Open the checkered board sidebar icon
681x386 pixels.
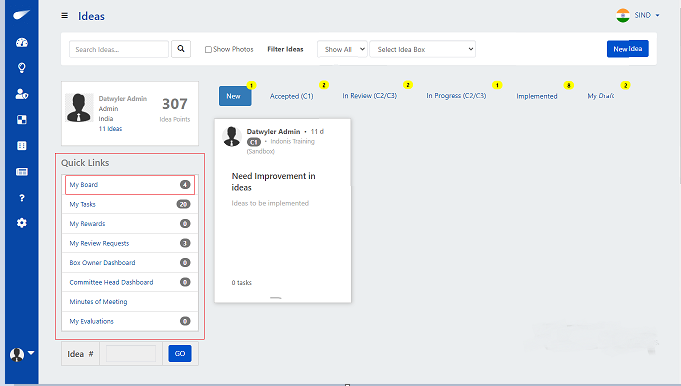click(22, 120)
